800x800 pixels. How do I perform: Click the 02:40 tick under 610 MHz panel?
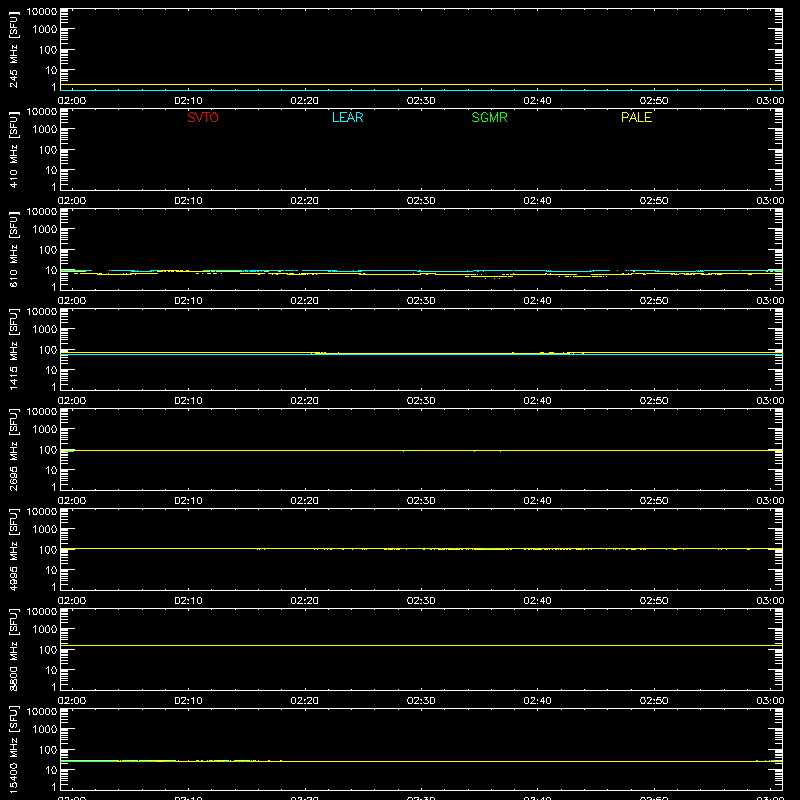click(537, 301)
